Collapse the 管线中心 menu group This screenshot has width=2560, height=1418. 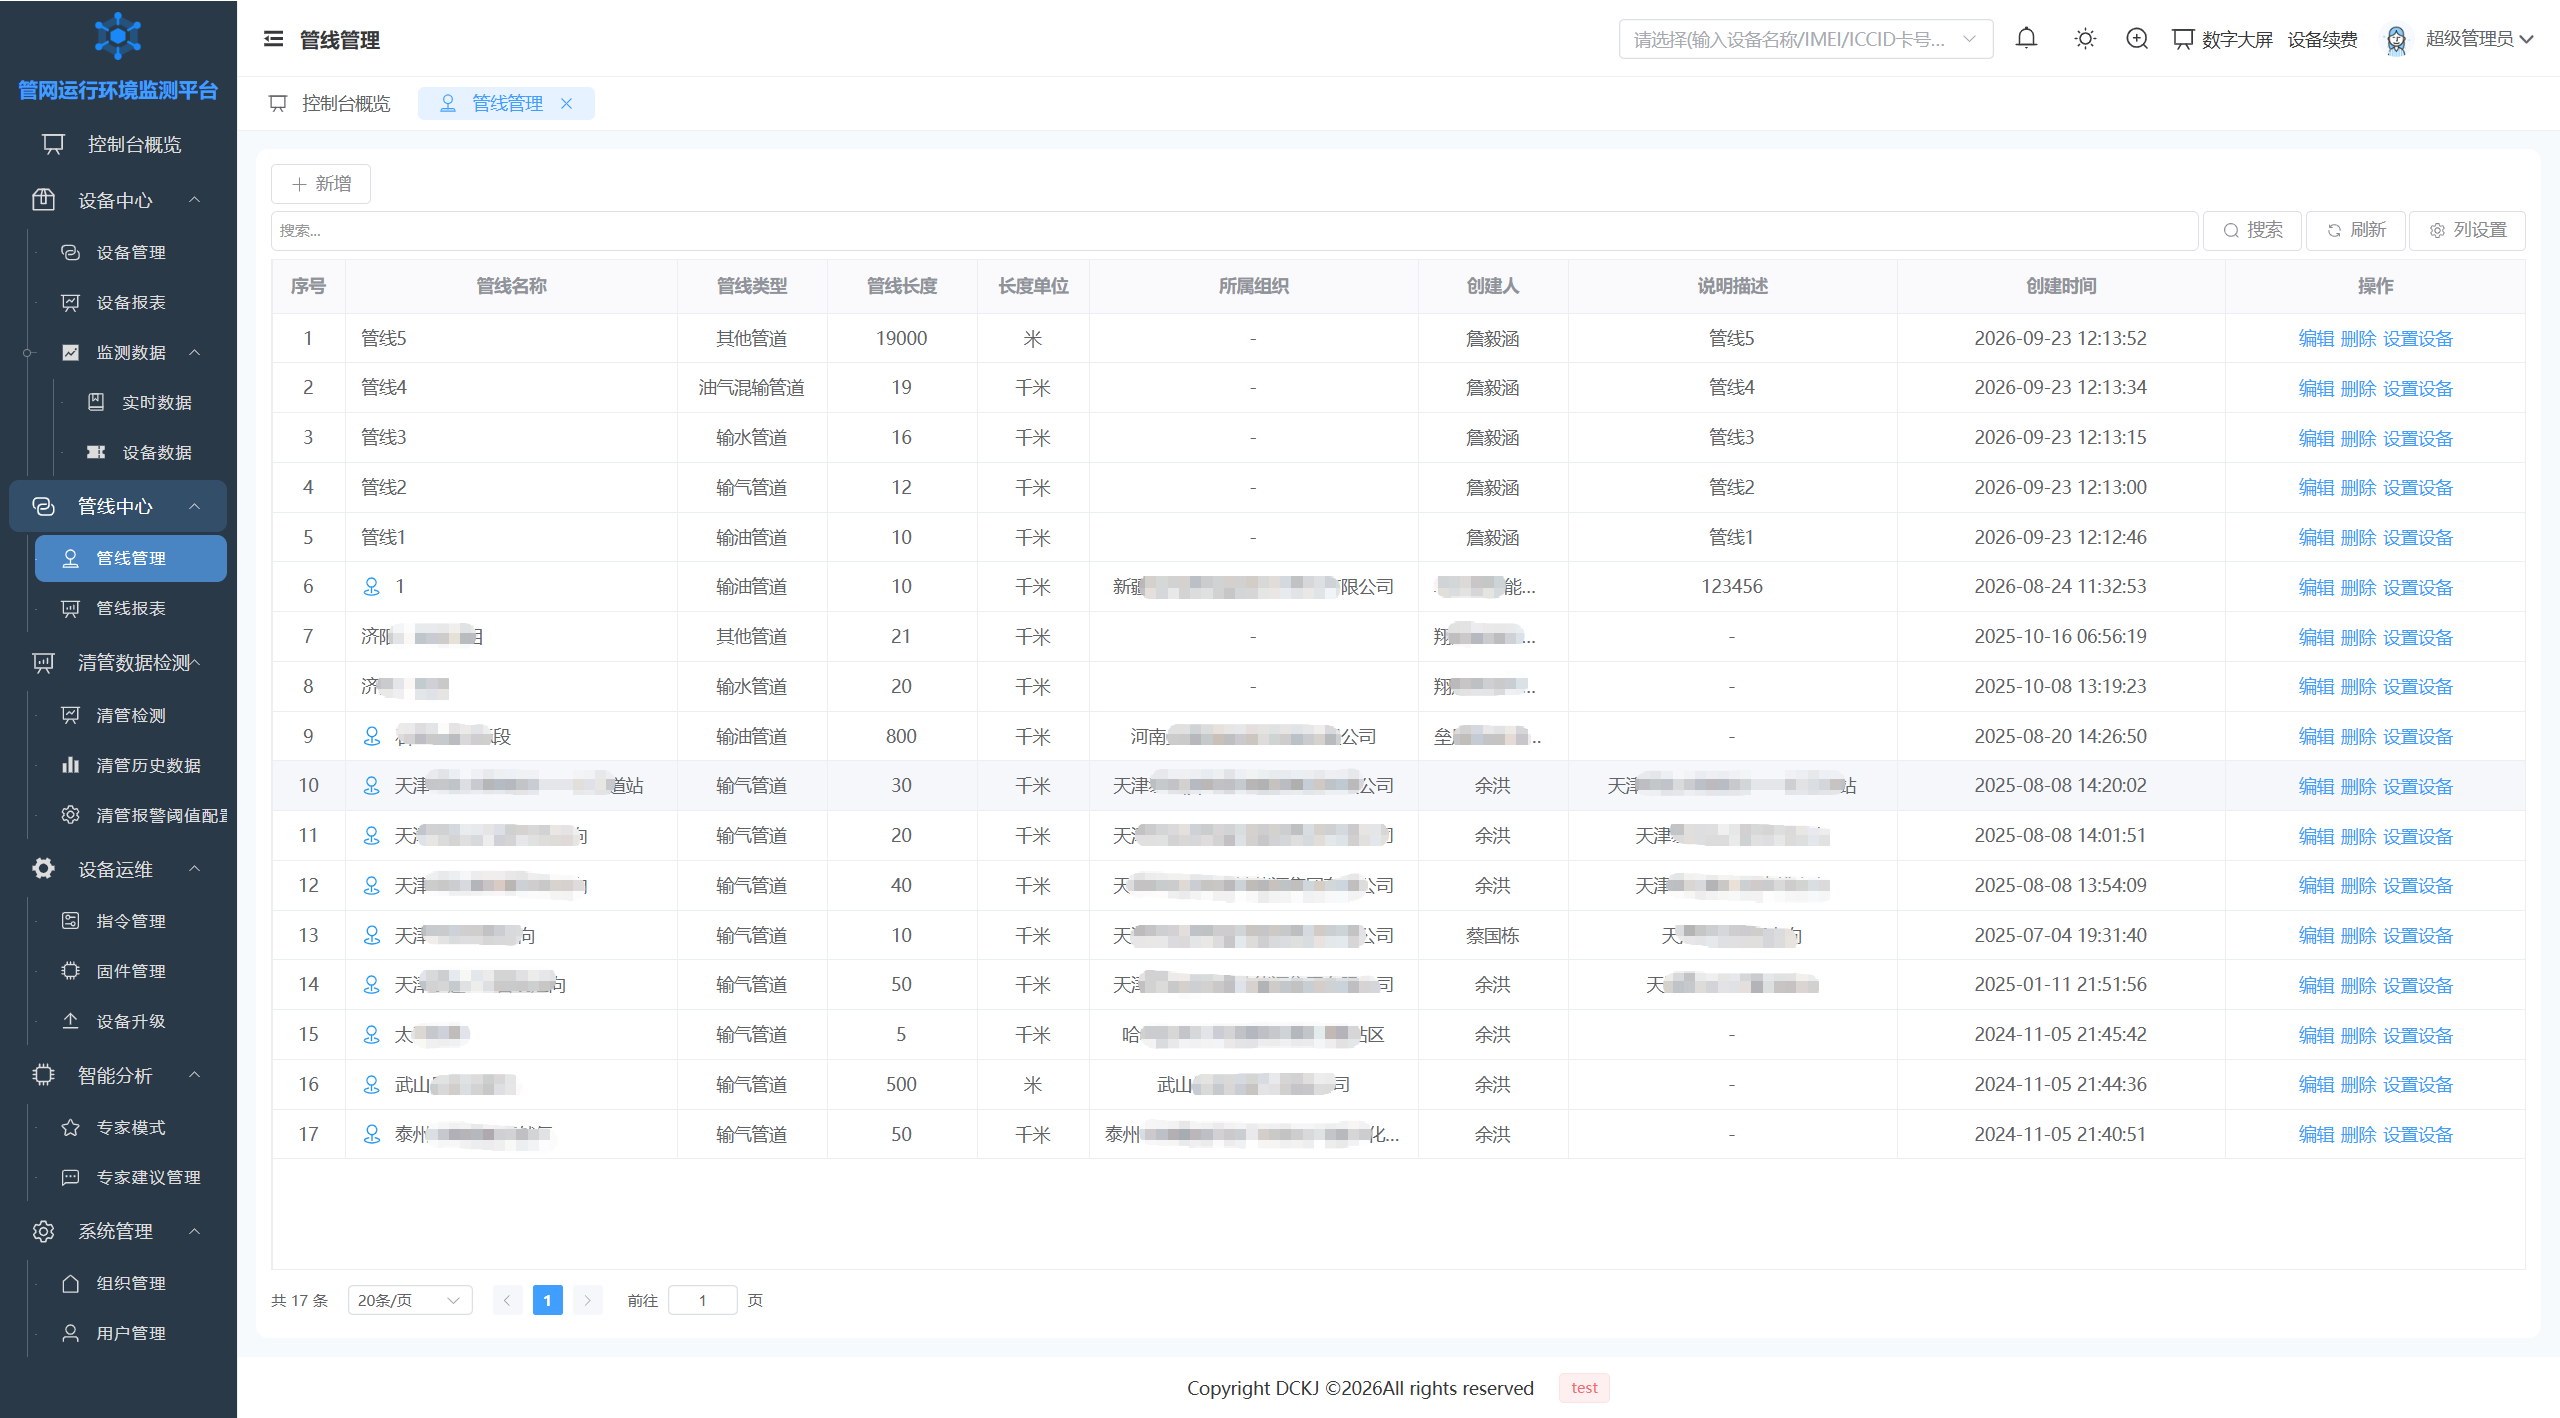(x=195, y=506)
